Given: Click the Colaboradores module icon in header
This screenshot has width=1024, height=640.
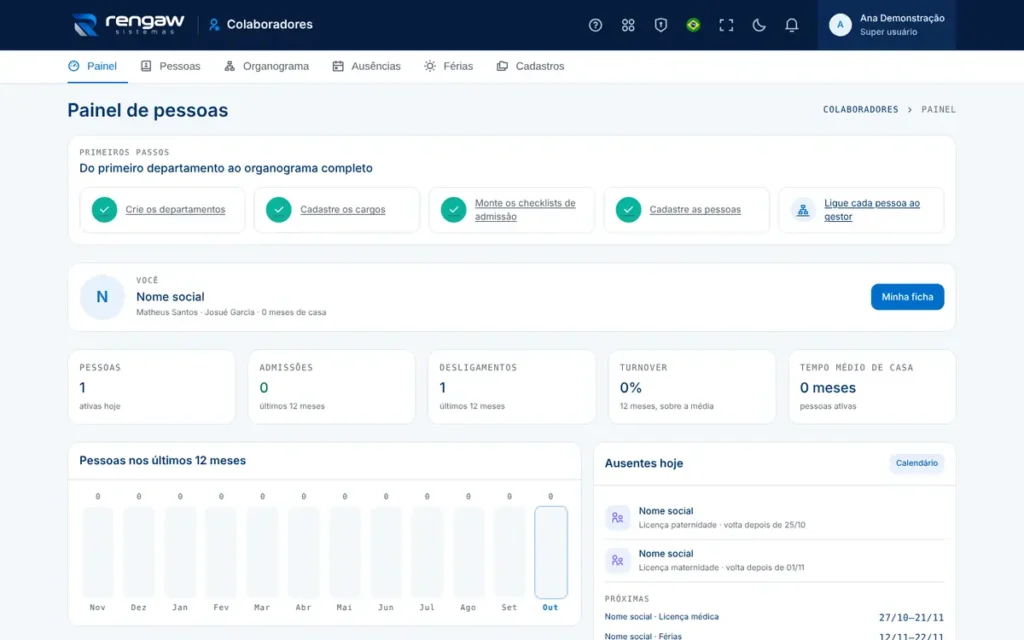Looking at the screenshot, I should 214,25.
